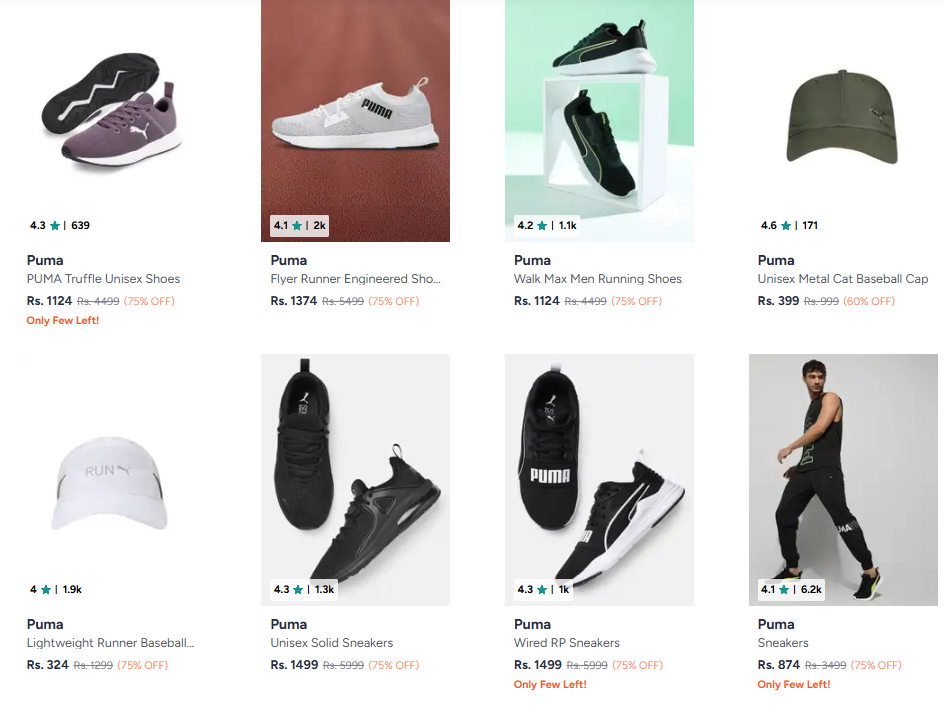Click the Wired RP Sneakers product image

coord(599,470)
